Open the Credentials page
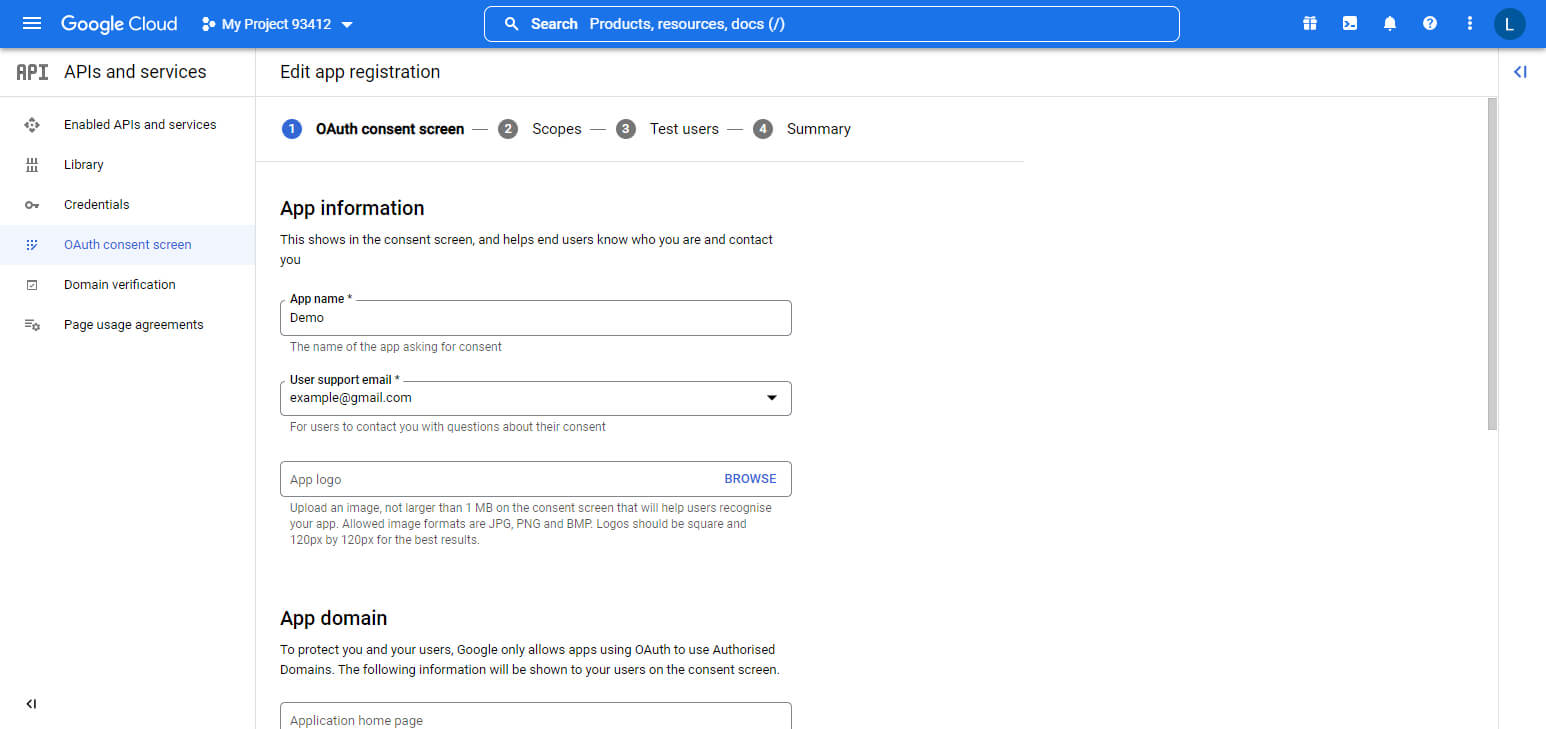 coord(97,205)
